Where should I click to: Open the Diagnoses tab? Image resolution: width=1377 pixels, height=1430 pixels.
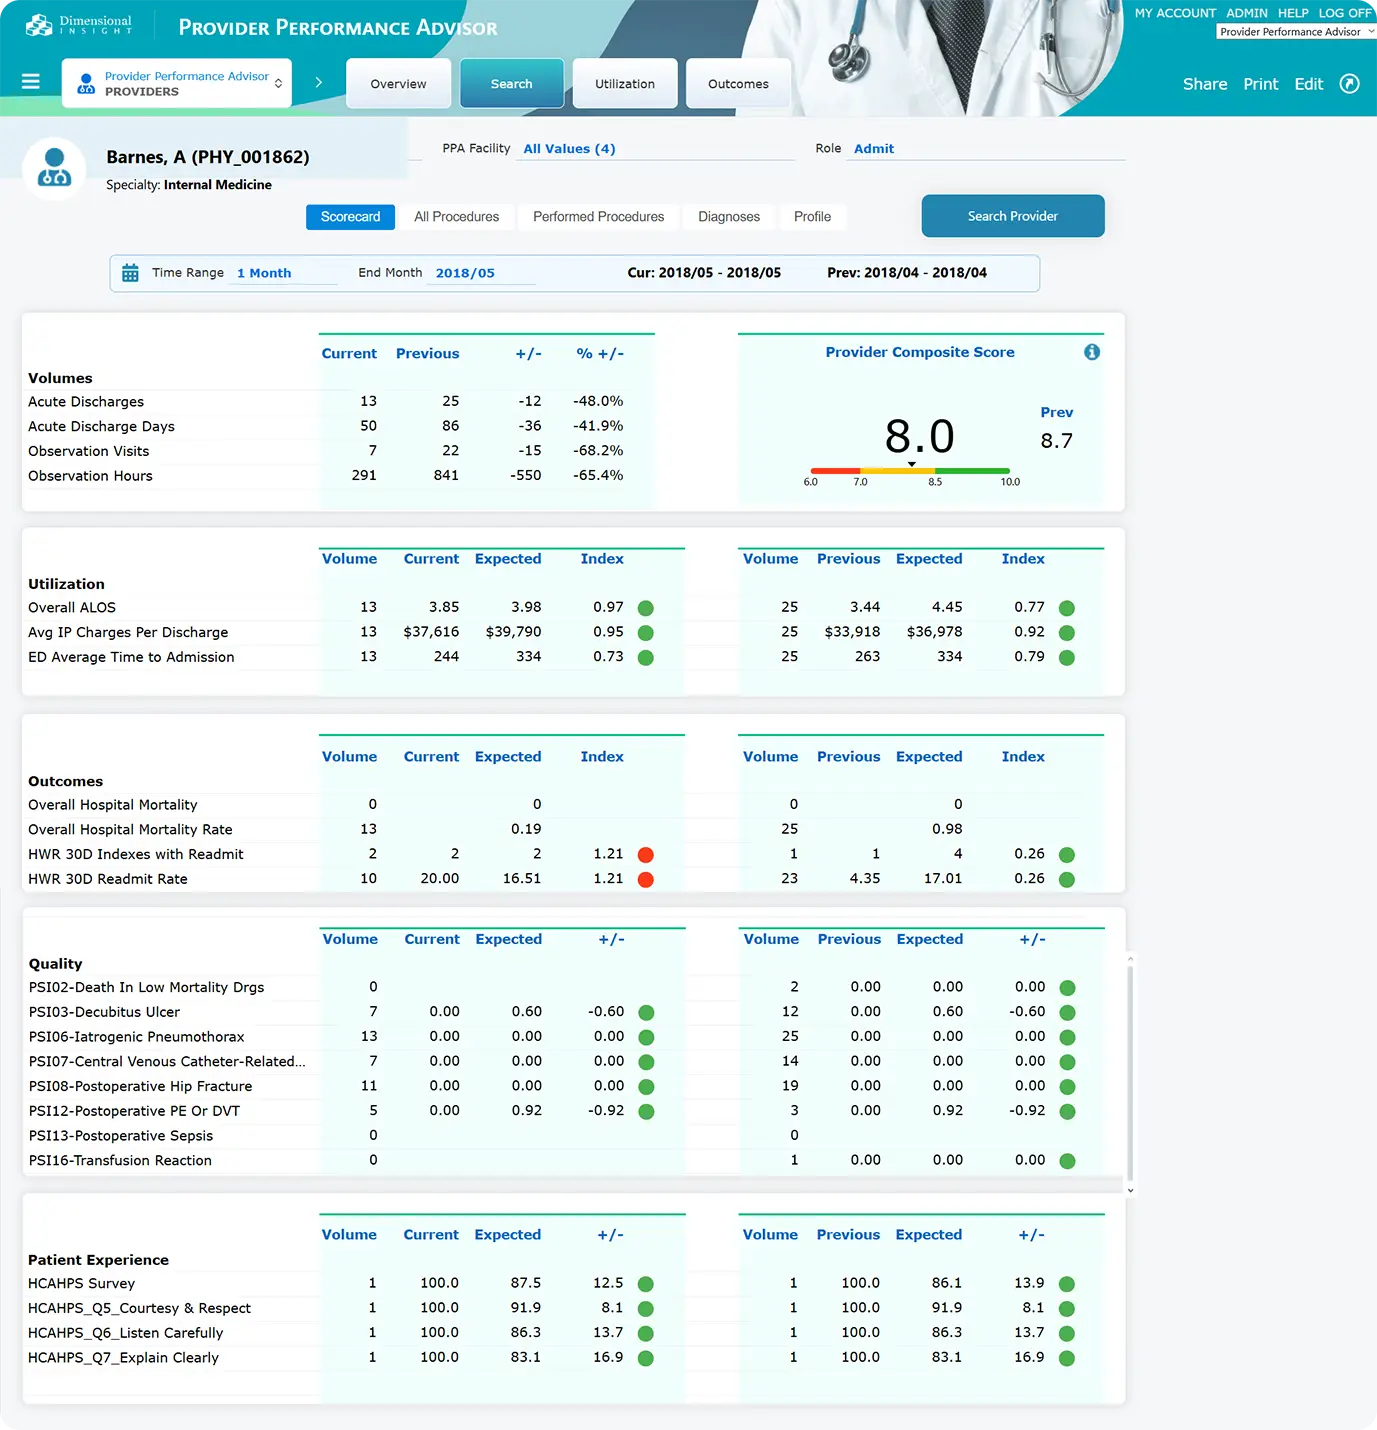pos(728,217)
